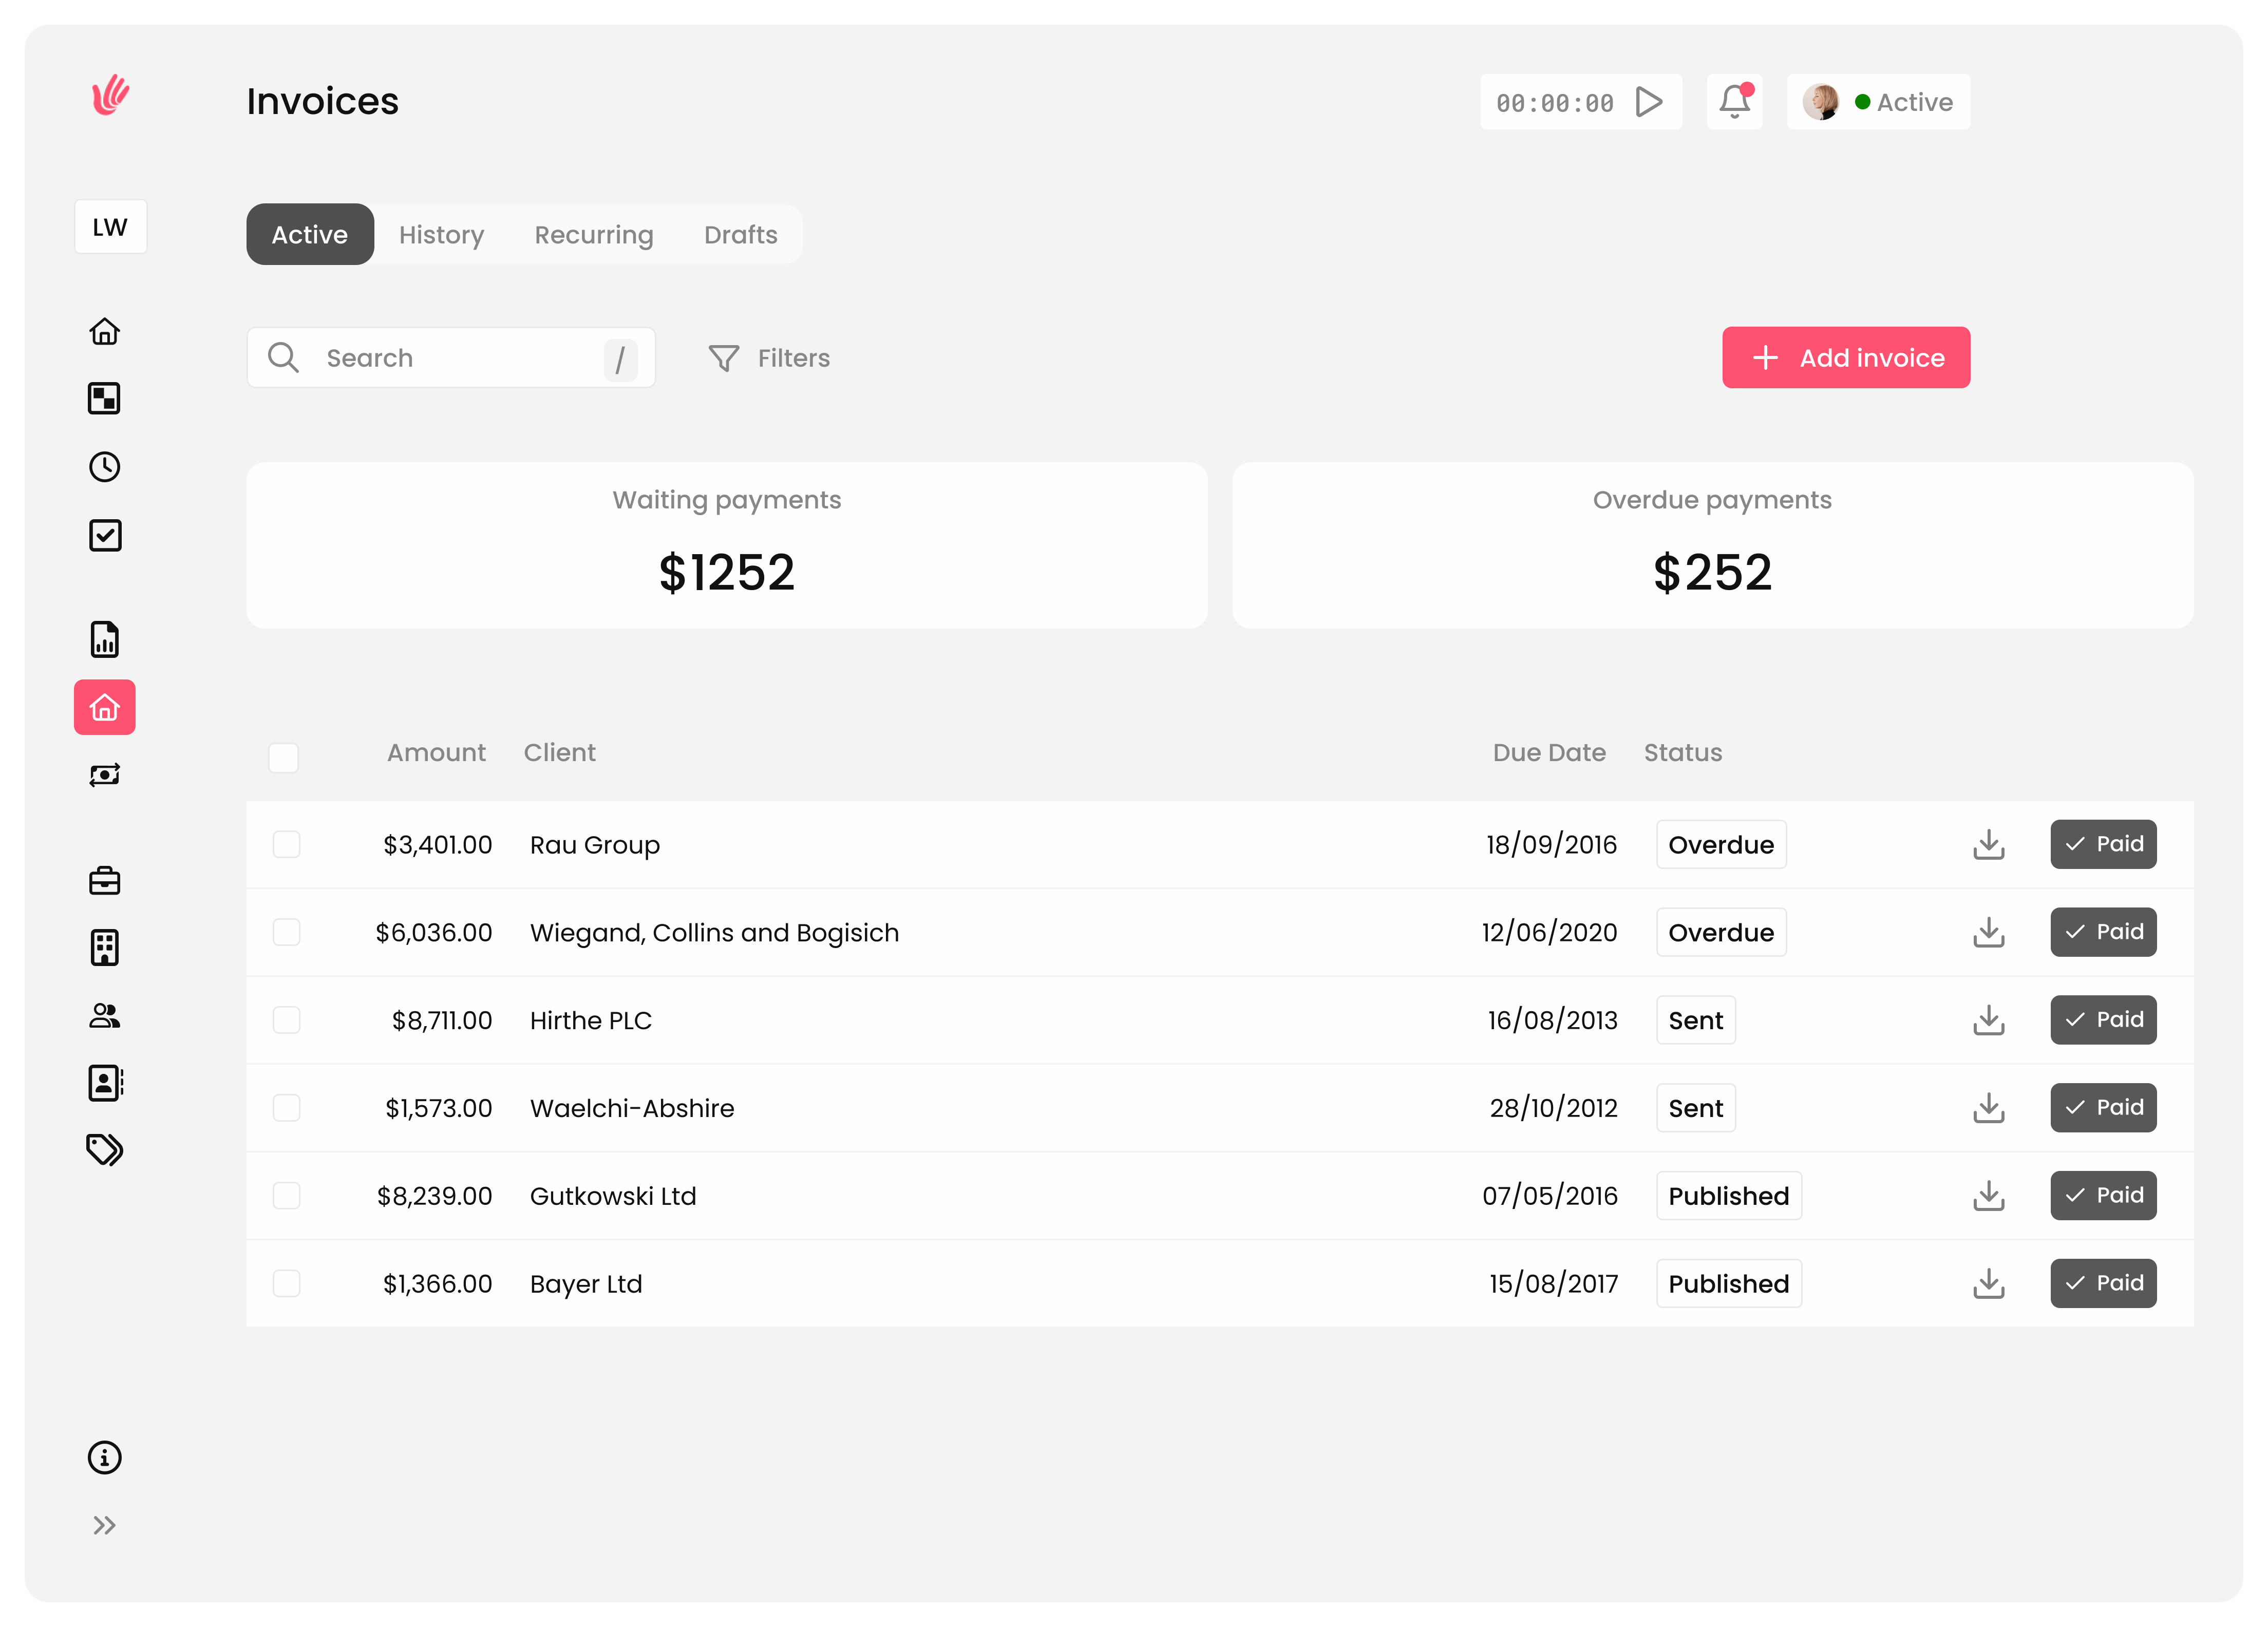Click the Add invoice button
This screenshot has height=1627, width=2268.
[1845, 358]
